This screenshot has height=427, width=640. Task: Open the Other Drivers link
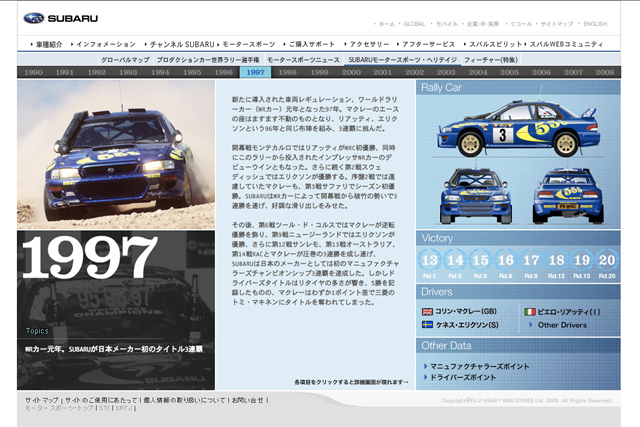coord(562,325)
